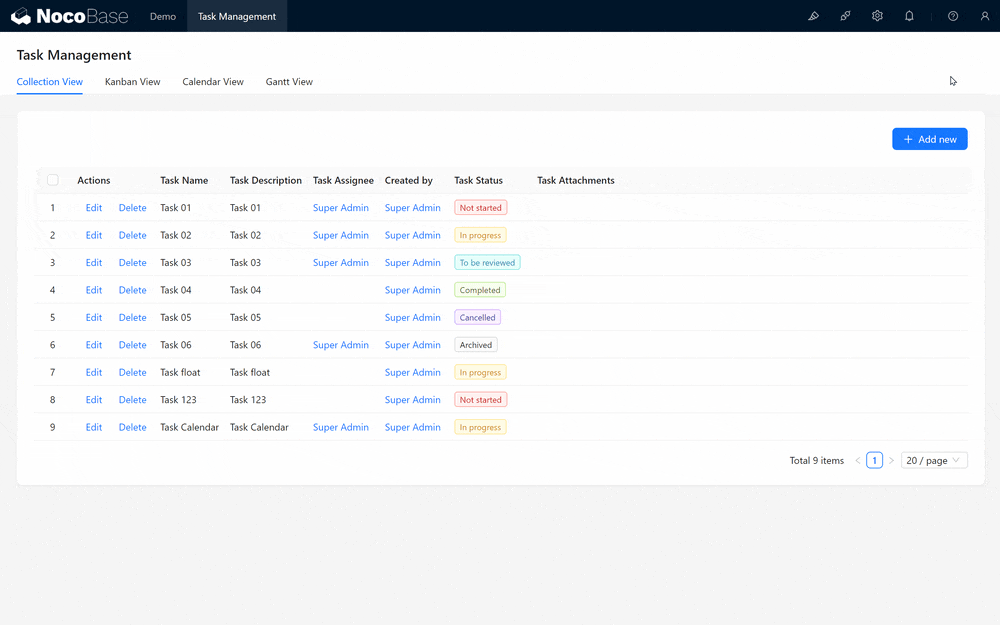Go to previous page arrow
The width and height of the screenshot is (1000, 625).
pos(858,460)
